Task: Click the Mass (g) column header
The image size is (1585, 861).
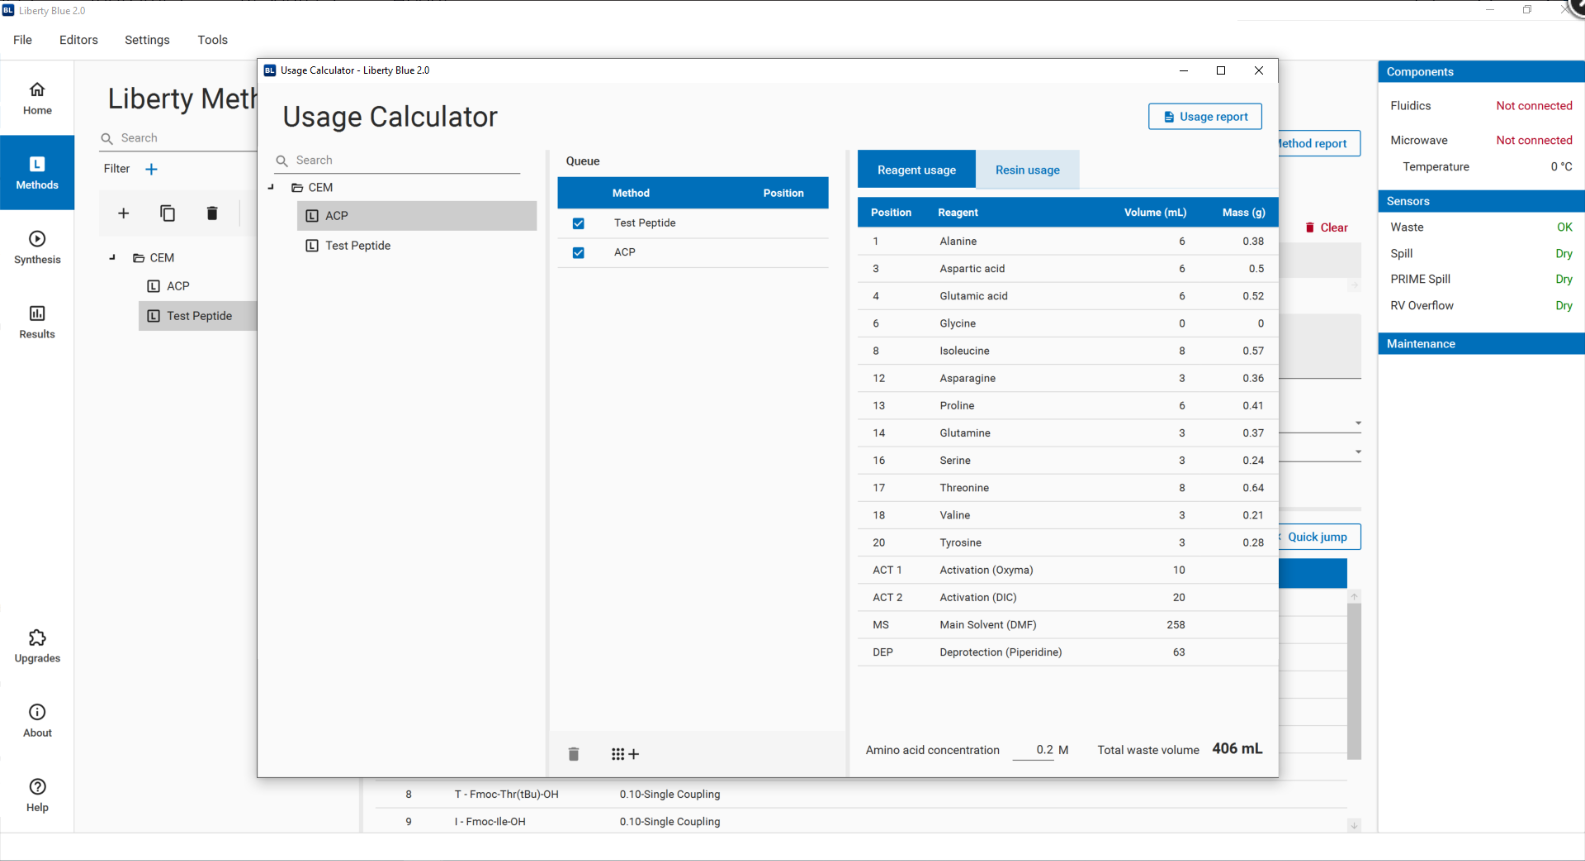Action: 1243,213
